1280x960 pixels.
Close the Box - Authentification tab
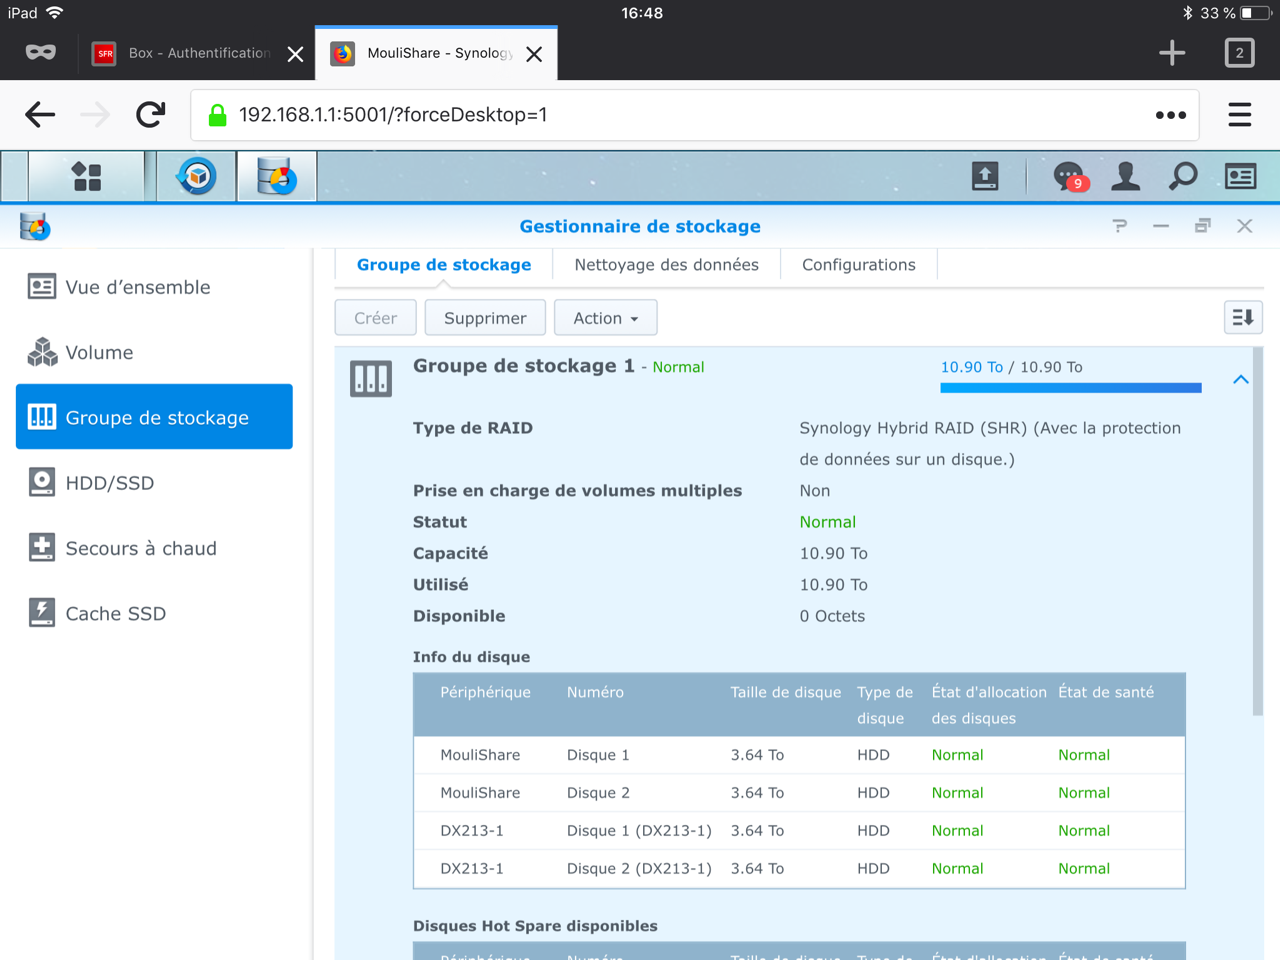click(295, 54)
